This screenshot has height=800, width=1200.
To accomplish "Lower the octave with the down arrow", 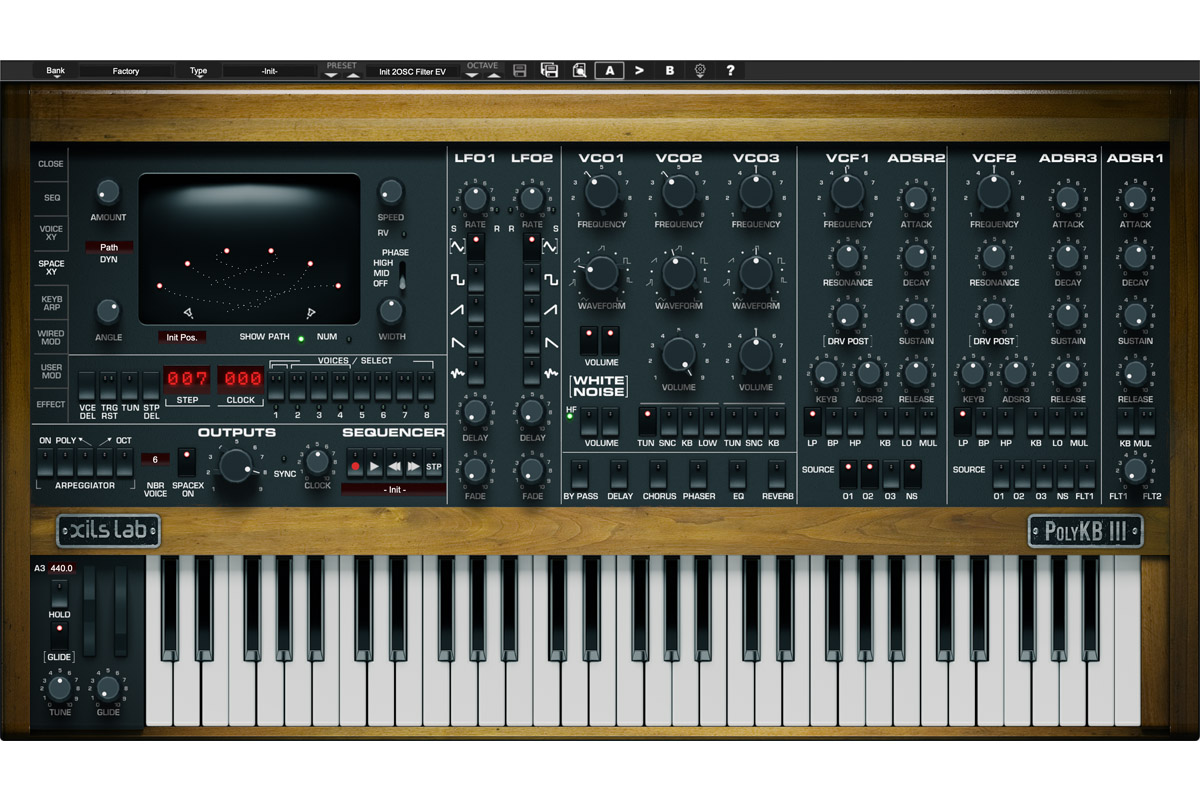I will pyautogui.click(x=474, y=75).
